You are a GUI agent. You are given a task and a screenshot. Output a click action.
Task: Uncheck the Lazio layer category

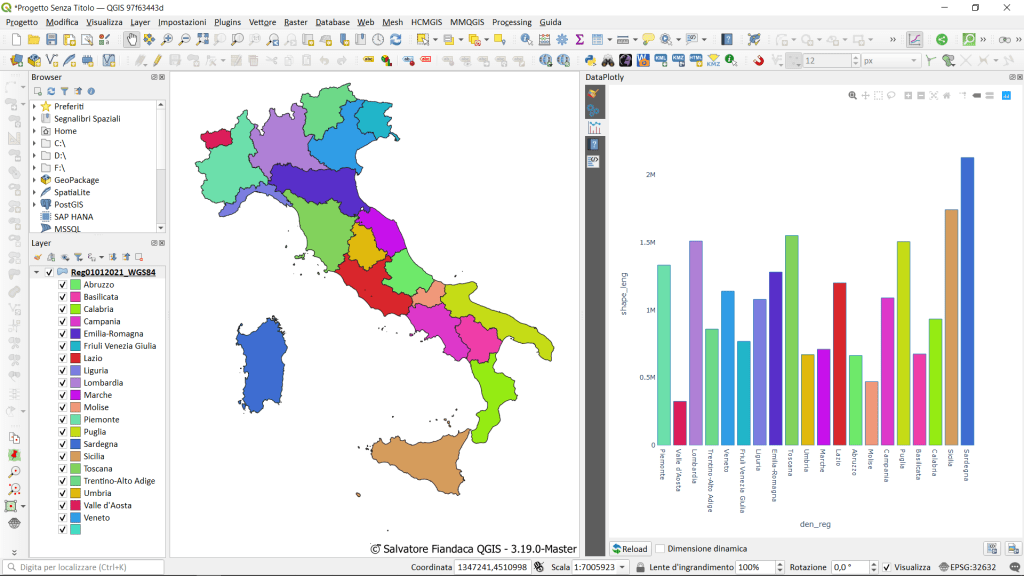pos(62,358)
